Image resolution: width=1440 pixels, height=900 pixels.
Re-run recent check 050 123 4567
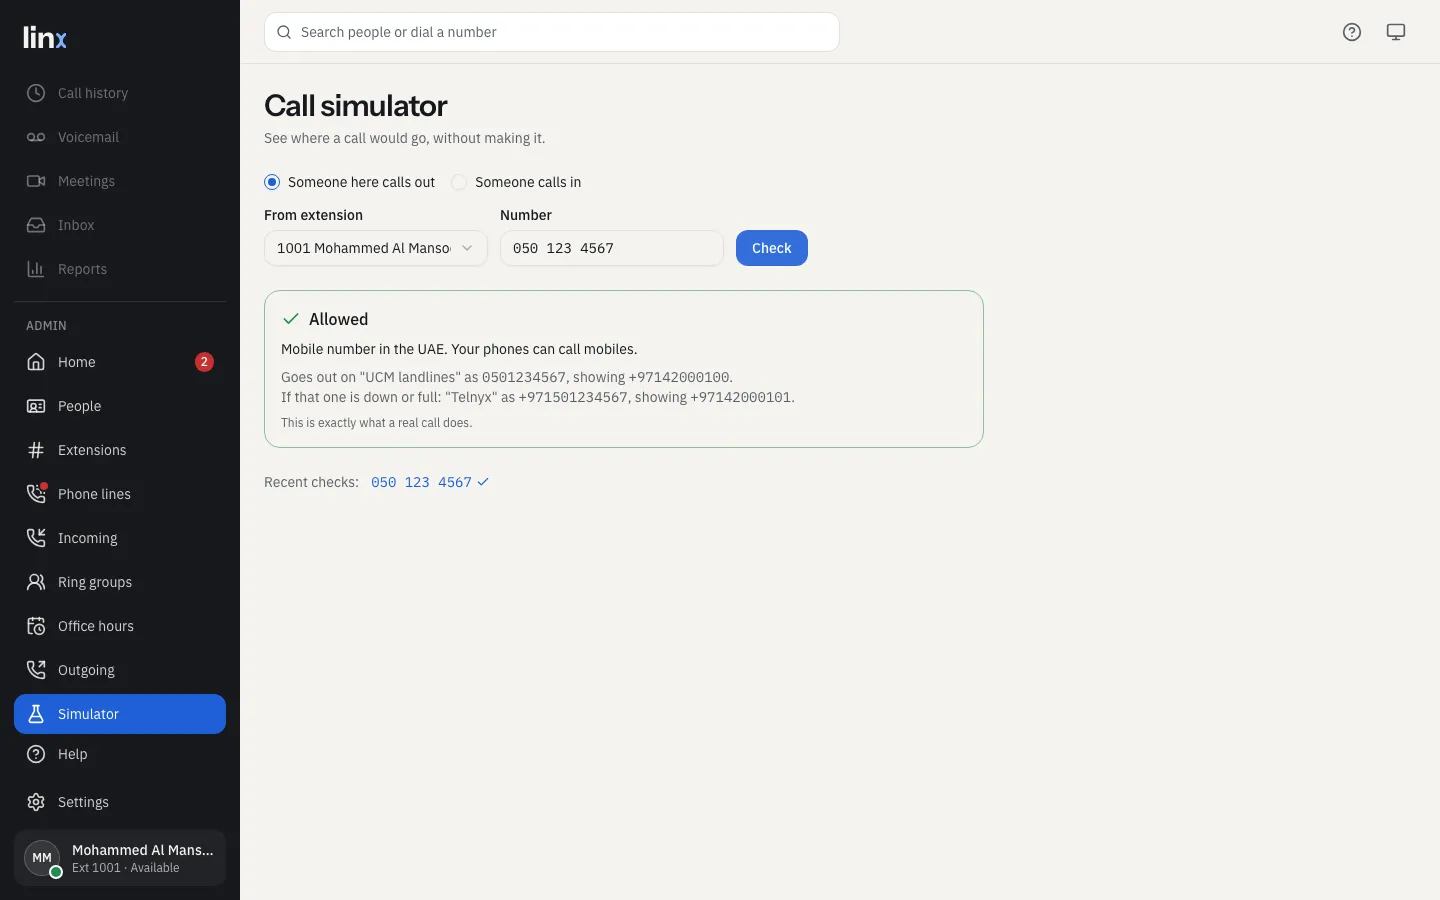430,482
